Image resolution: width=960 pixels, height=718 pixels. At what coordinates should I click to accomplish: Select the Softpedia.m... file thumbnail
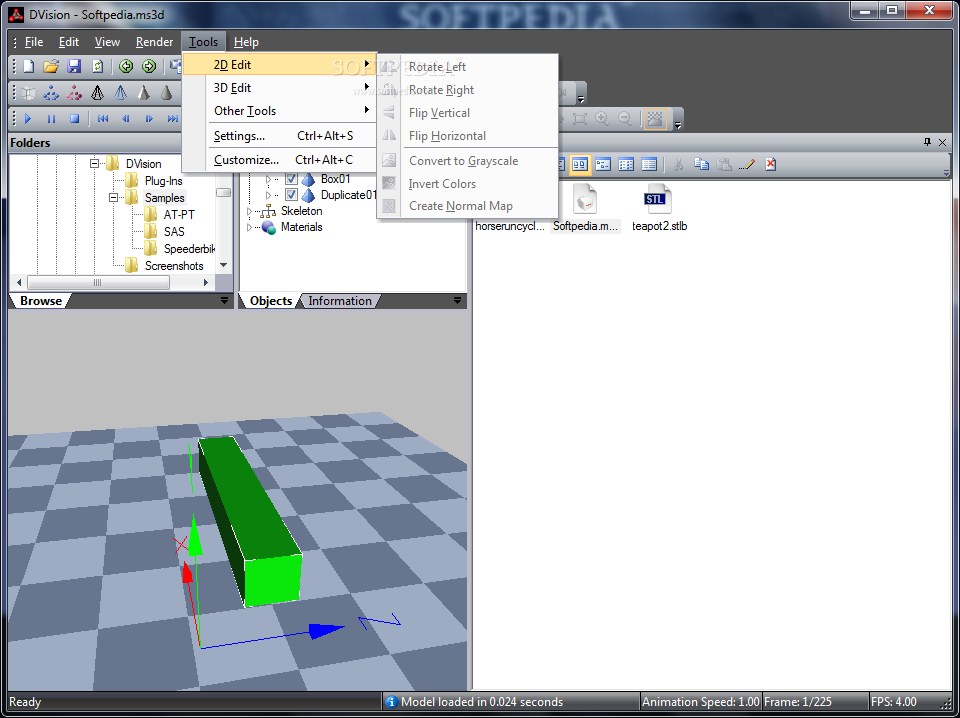[585, 208]
